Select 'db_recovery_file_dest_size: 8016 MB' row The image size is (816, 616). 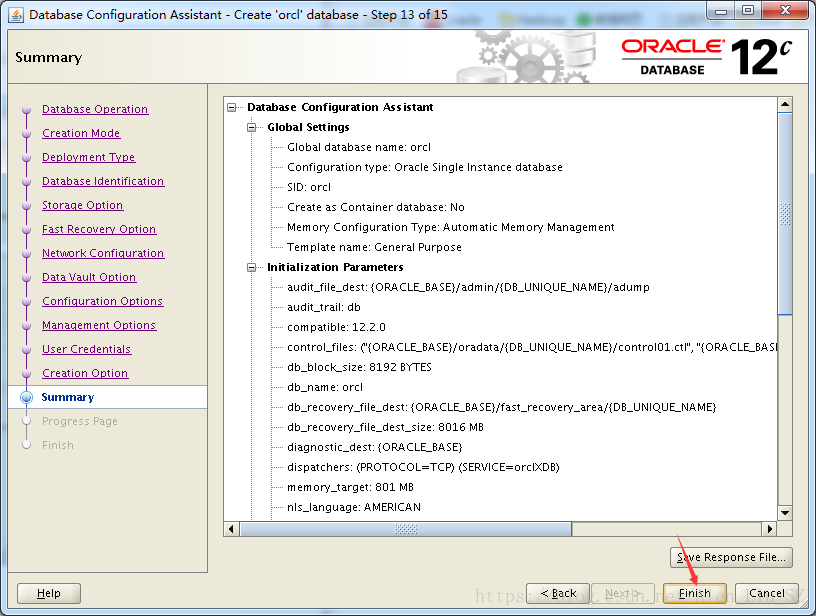click(385, 427)
